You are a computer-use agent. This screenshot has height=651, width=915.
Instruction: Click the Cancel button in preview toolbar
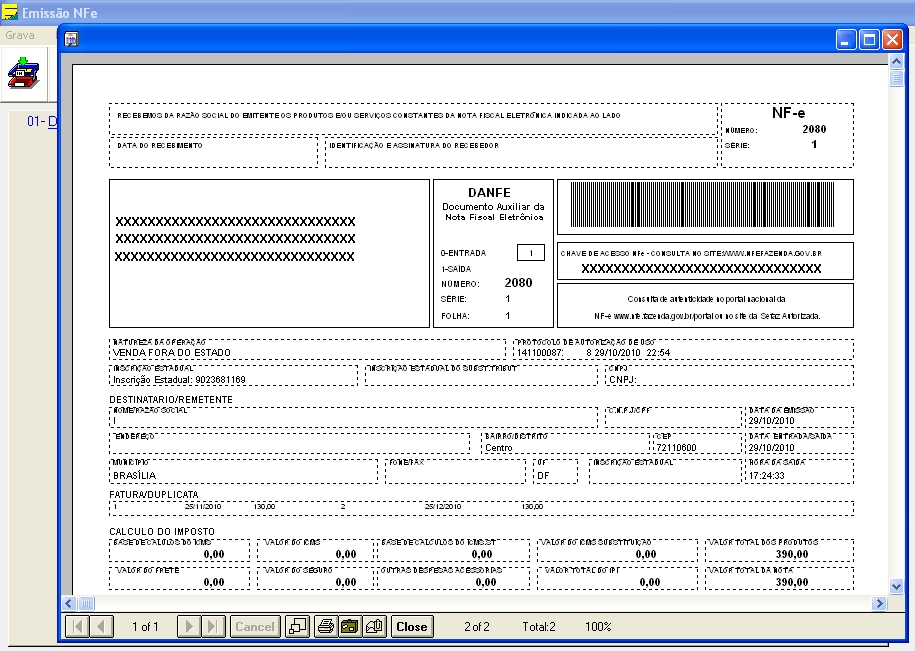click(x=255, y=627)
